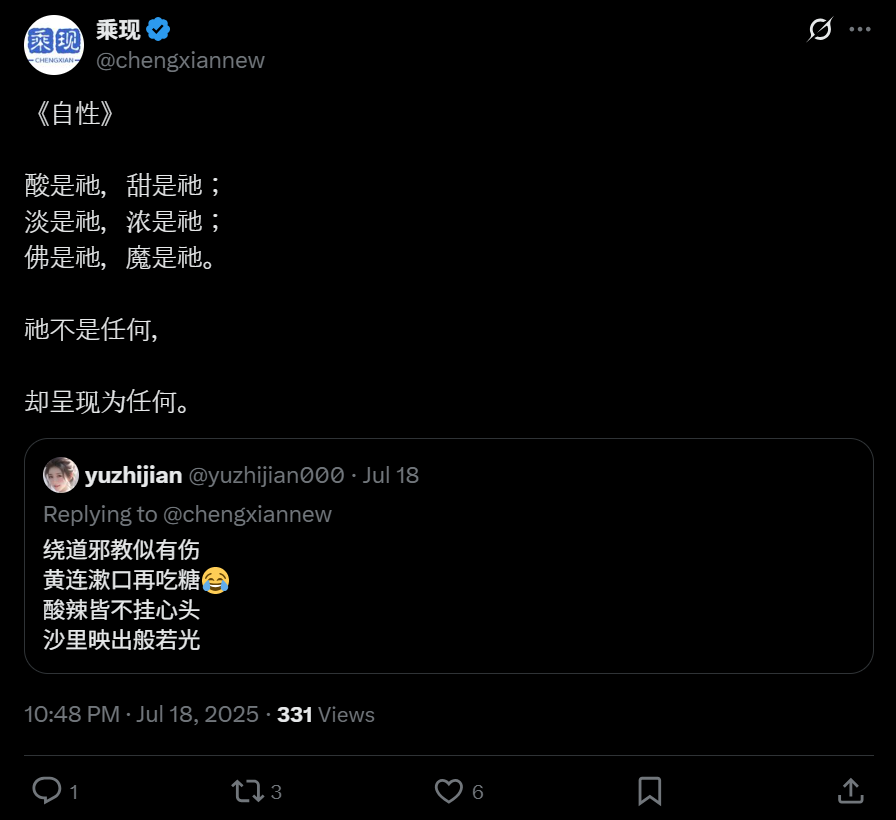Open the share upload icon
896x820 pixels.
click(x=850, y=791)
